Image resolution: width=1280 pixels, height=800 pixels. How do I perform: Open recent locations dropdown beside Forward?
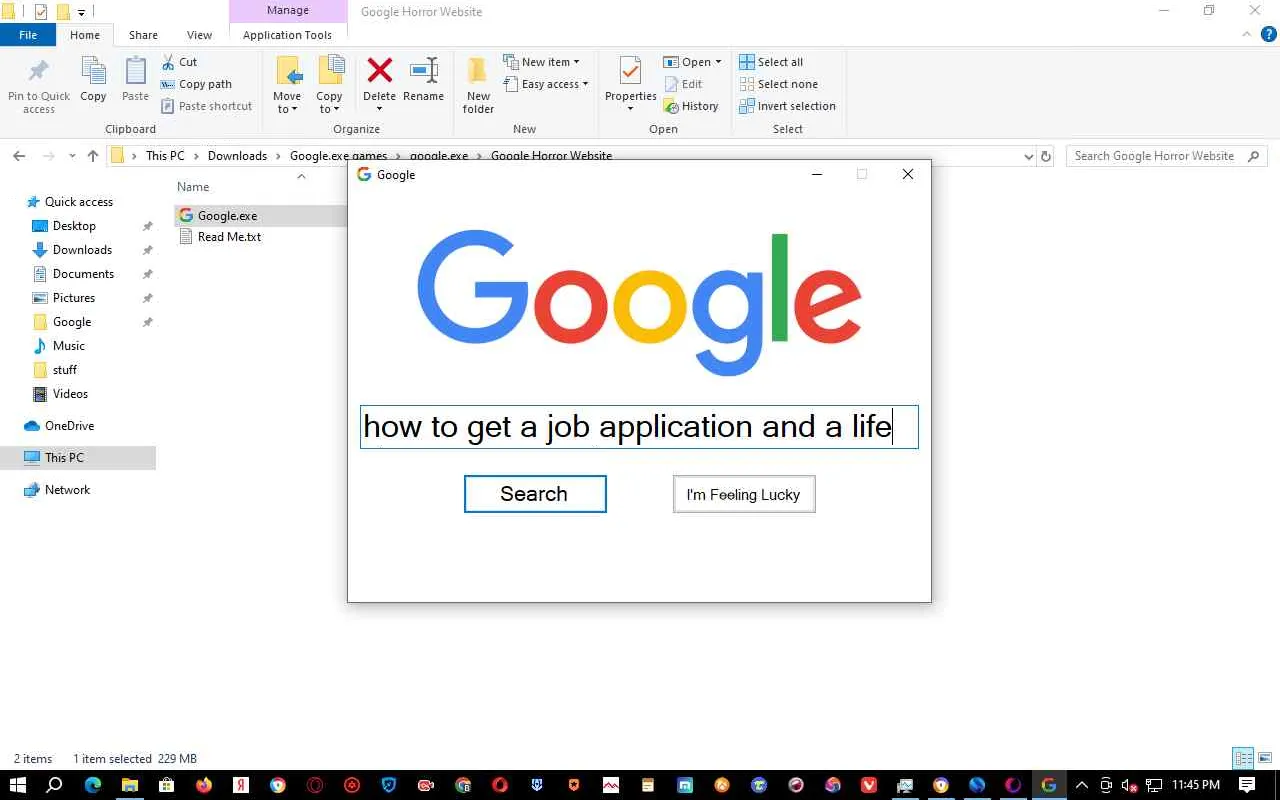pyautogui.click(x=72, y=156)
